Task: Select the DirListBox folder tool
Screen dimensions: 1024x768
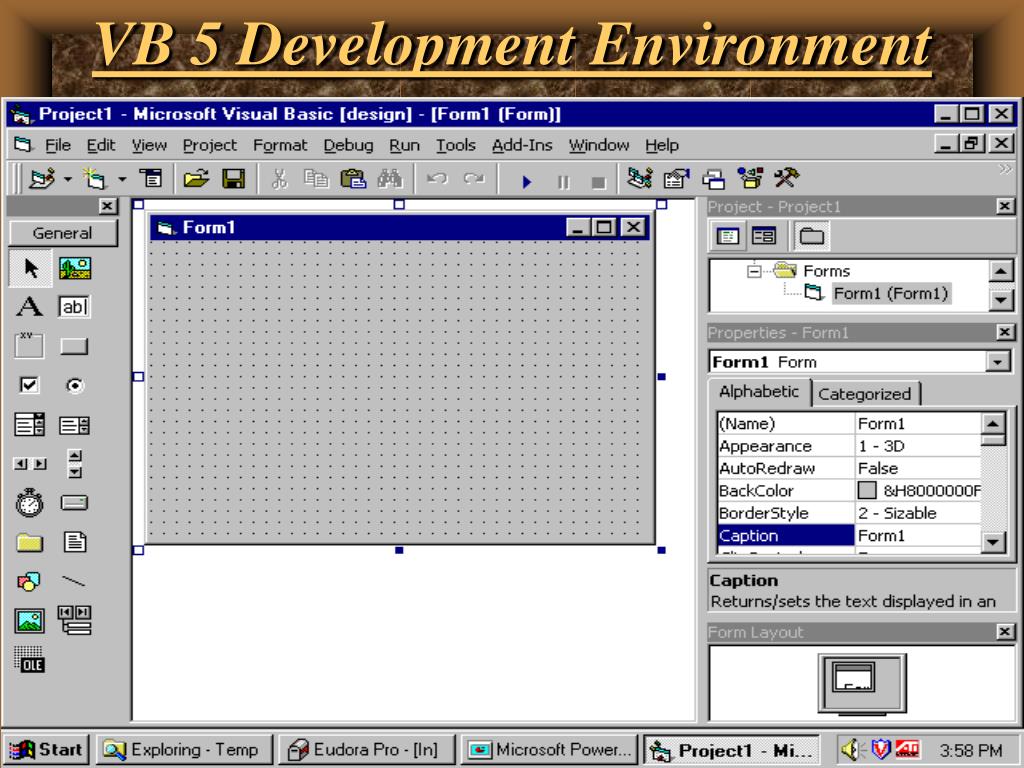Action: (29, 542)
